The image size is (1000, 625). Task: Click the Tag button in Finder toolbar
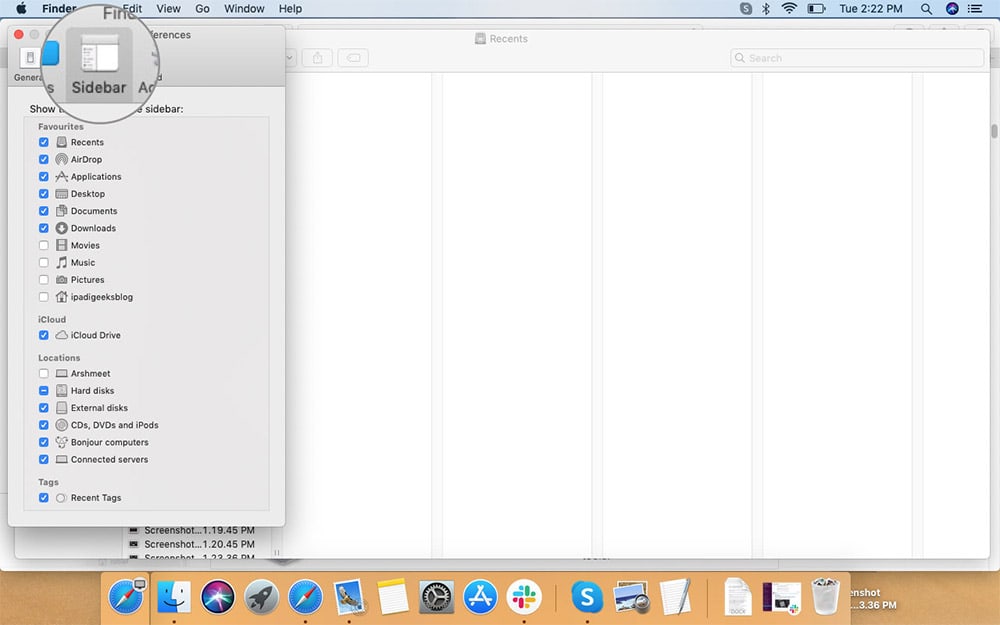[352, 58]
